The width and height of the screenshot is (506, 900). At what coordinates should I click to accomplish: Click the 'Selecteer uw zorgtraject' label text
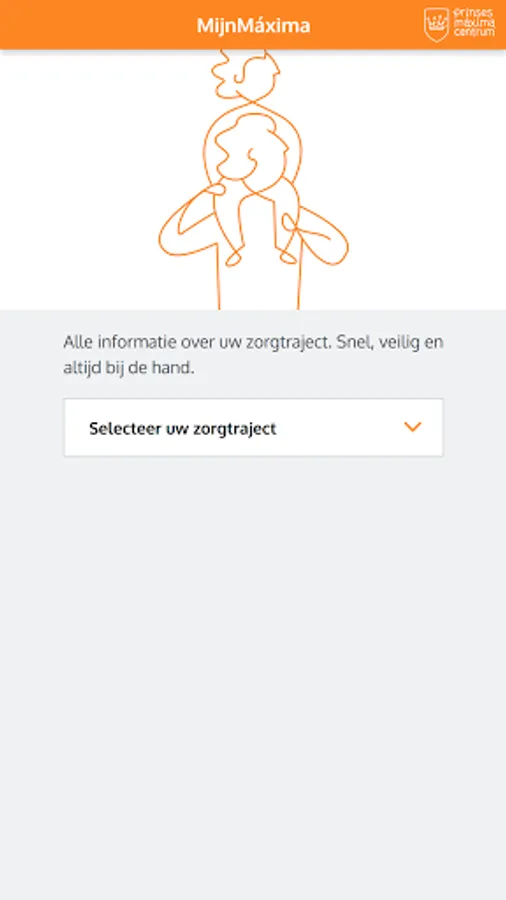pos(182,429)
